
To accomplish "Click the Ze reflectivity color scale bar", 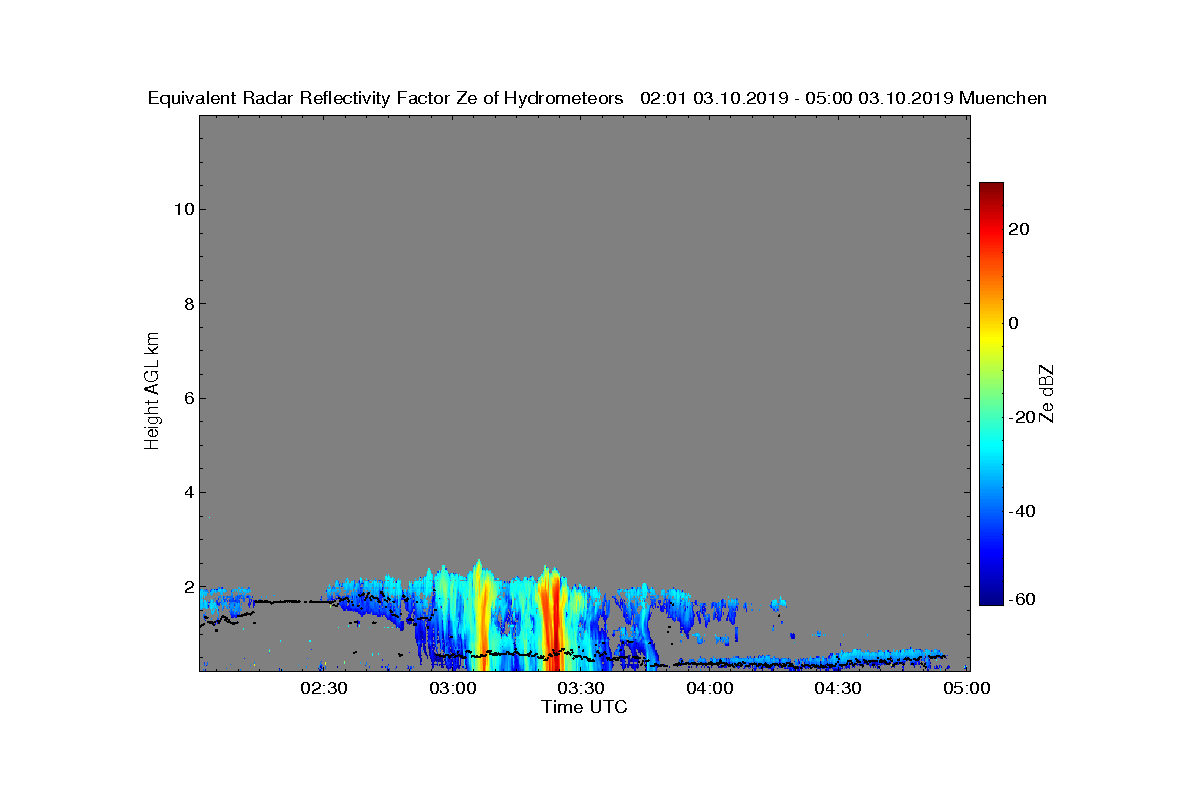I will tap(991, 393).
